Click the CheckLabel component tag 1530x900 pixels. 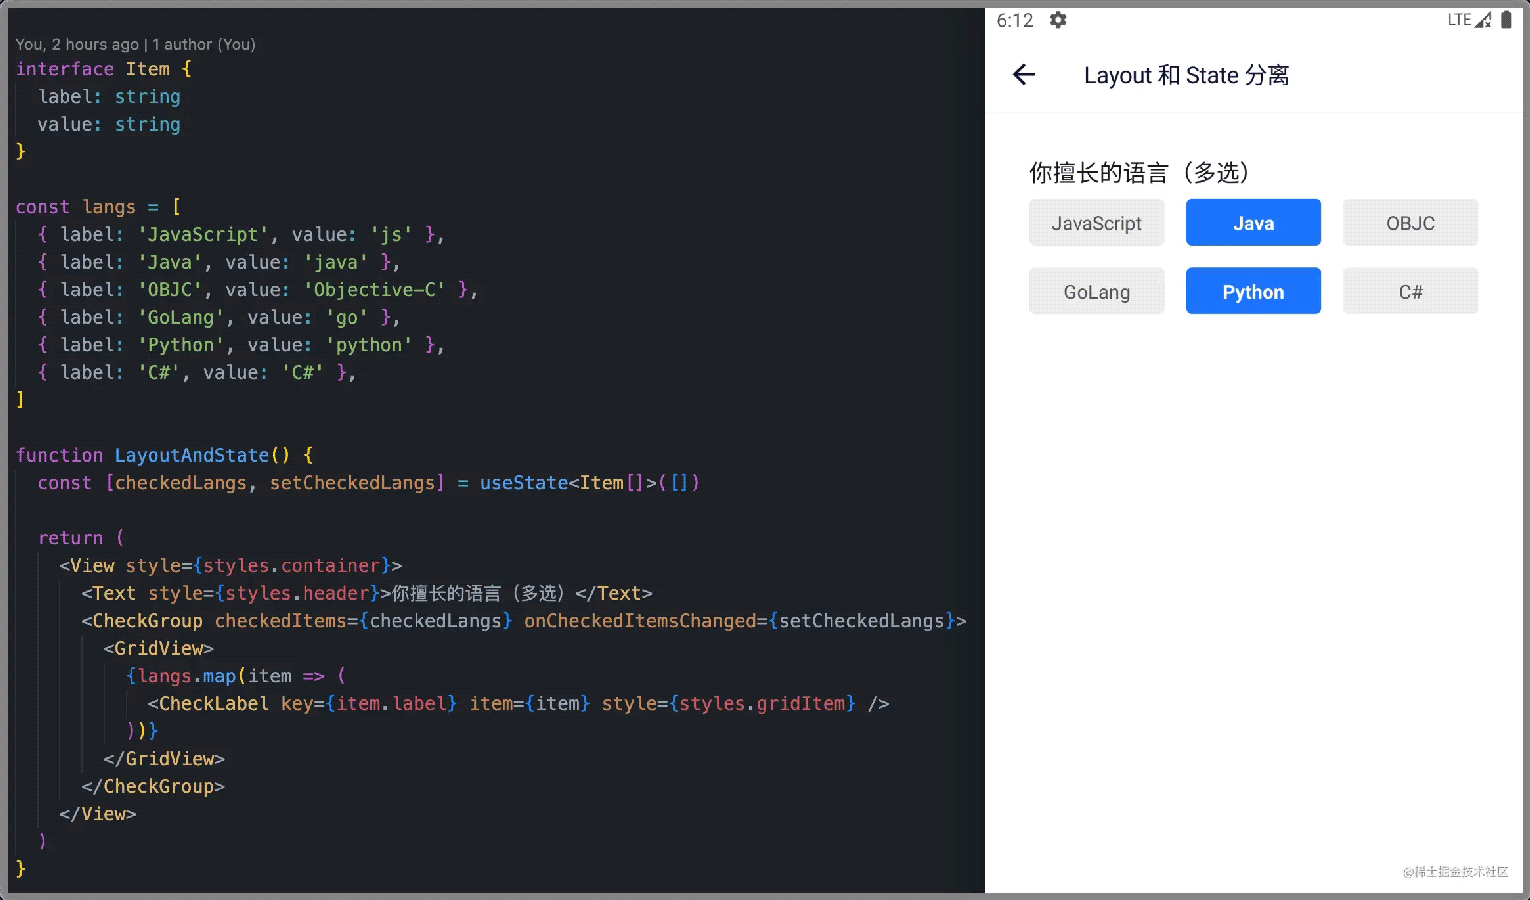213,704
